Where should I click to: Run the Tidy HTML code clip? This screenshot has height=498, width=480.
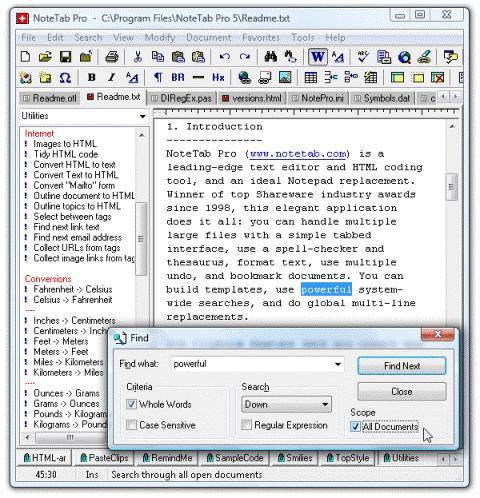point(66,154)
